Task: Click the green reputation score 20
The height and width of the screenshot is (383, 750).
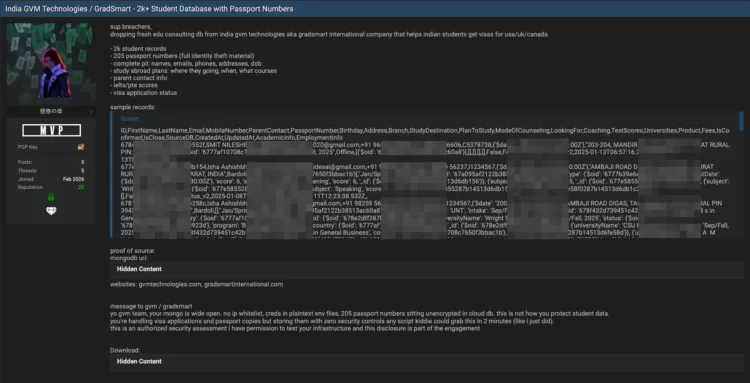Action: (x=82, y=187)
